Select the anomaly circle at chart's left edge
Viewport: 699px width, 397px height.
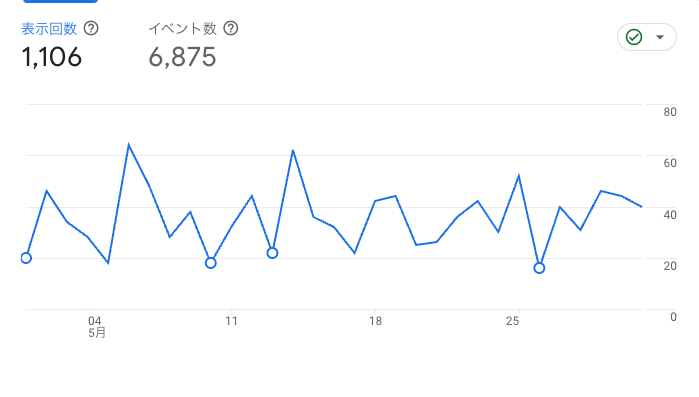[x=26, y=258]
